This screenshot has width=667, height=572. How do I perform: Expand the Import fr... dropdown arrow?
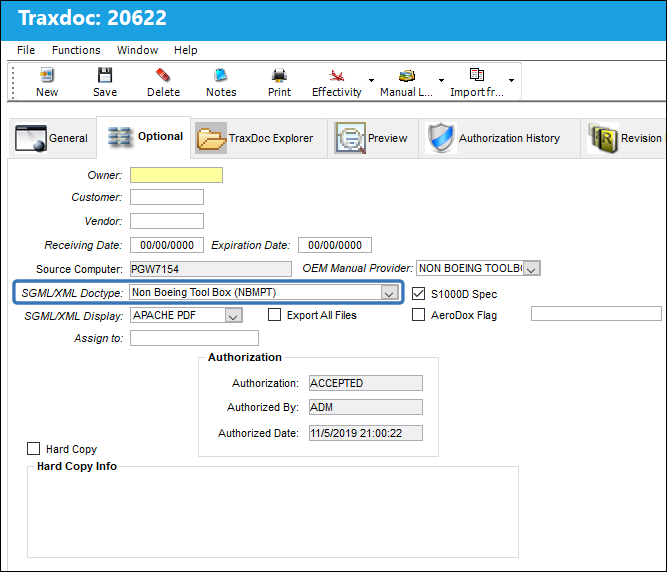[511, 80]
